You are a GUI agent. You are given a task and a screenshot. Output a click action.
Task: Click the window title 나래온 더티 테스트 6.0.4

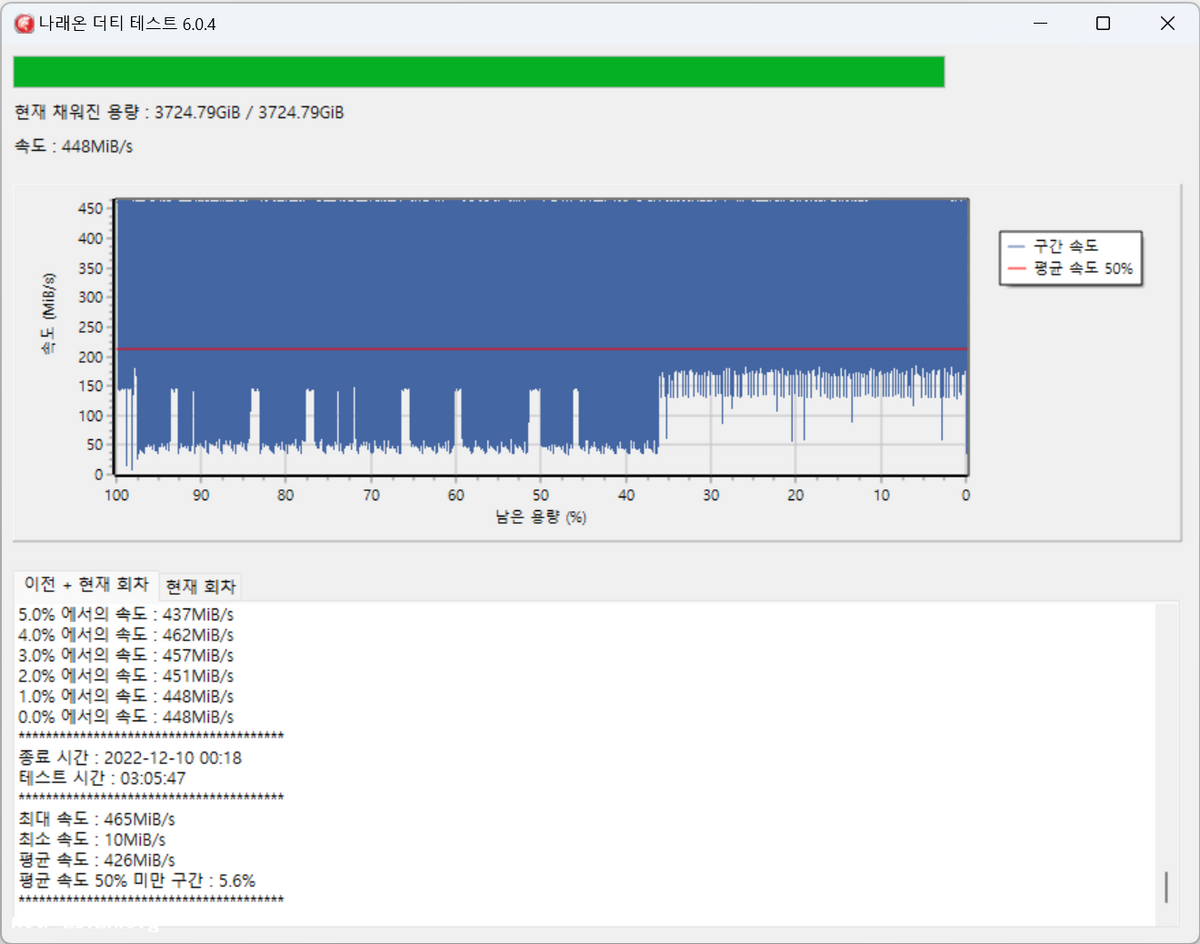click(x=128, y=24)
